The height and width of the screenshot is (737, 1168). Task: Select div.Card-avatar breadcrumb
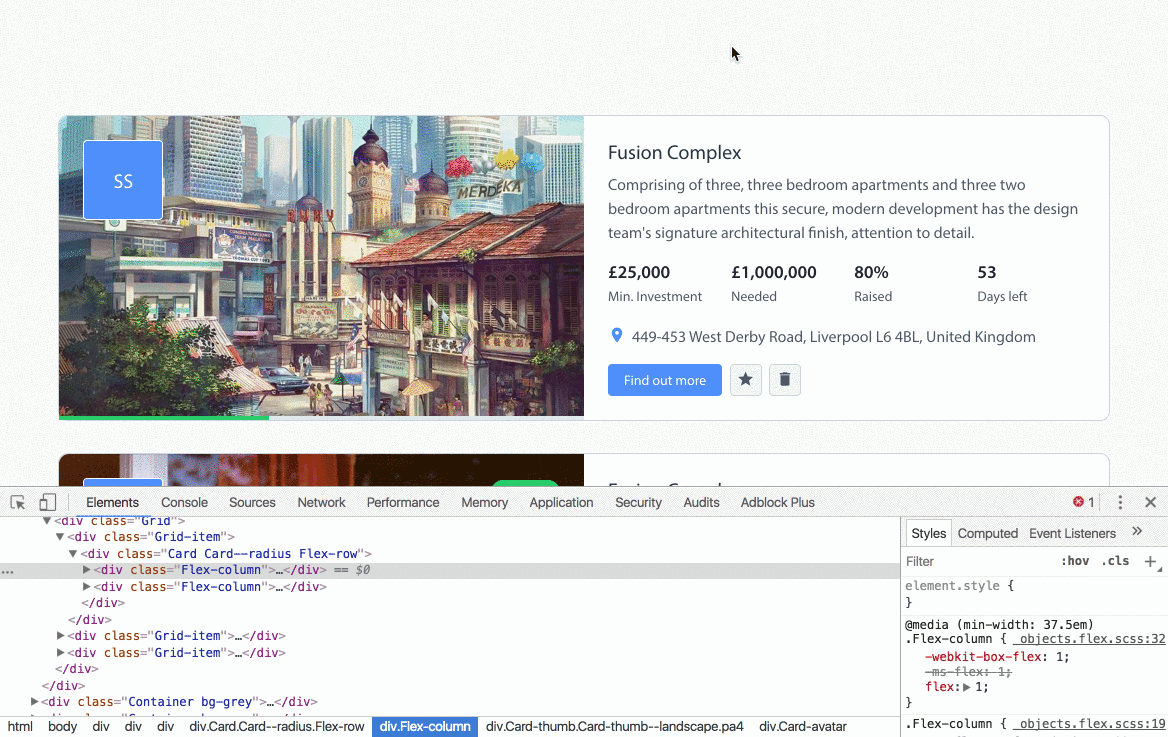coord(803,727)
